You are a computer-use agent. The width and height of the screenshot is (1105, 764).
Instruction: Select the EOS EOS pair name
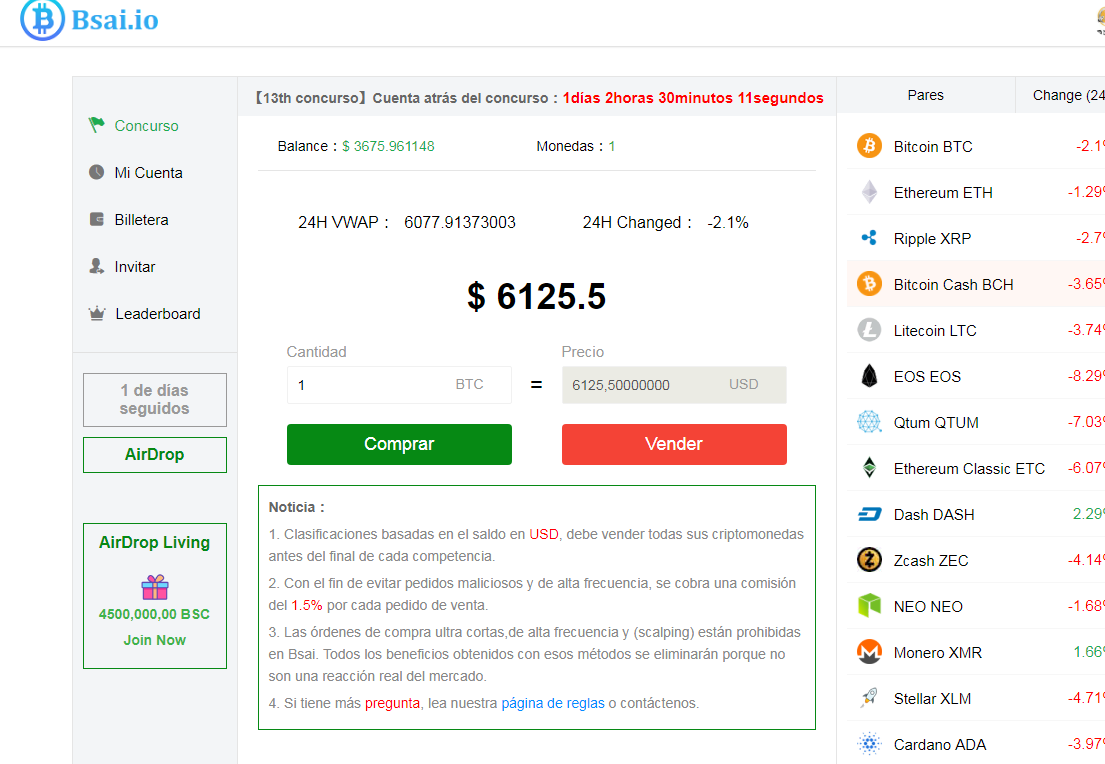click(927, 376)
